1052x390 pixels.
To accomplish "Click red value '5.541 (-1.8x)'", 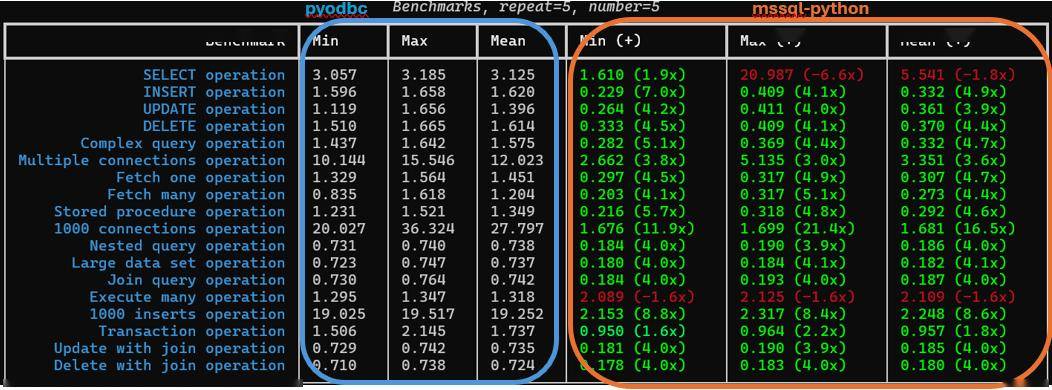I will tap(957, 75).
